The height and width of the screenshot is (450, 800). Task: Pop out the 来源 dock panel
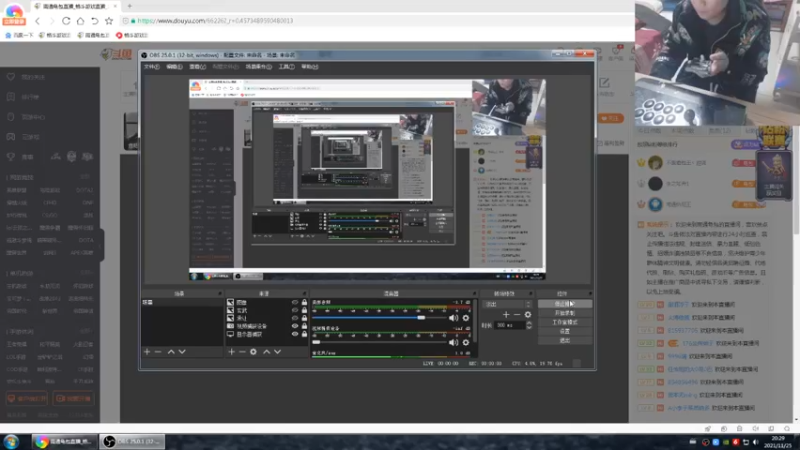[305, 294]
